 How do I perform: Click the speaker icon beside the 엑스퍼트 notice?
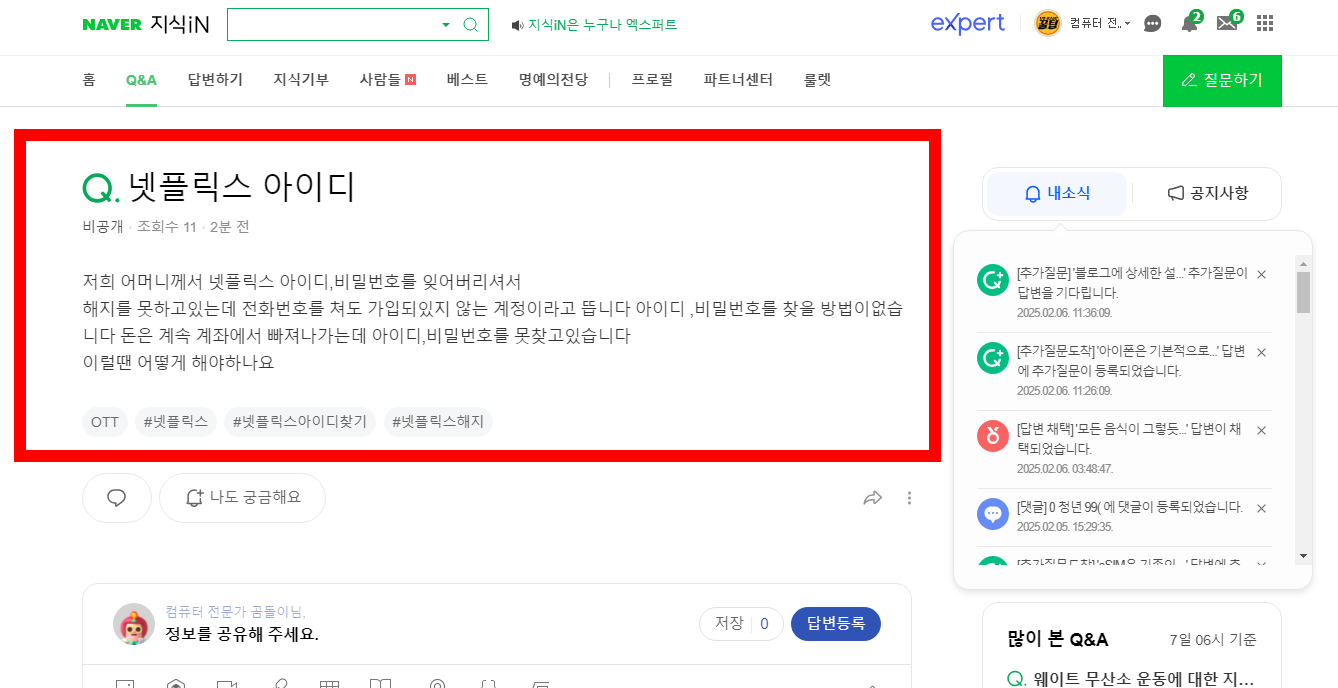click(517, 25)
